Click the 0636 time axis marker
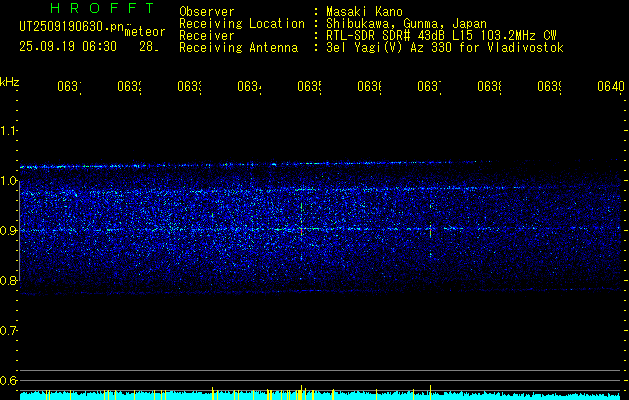 pos(369,86)
